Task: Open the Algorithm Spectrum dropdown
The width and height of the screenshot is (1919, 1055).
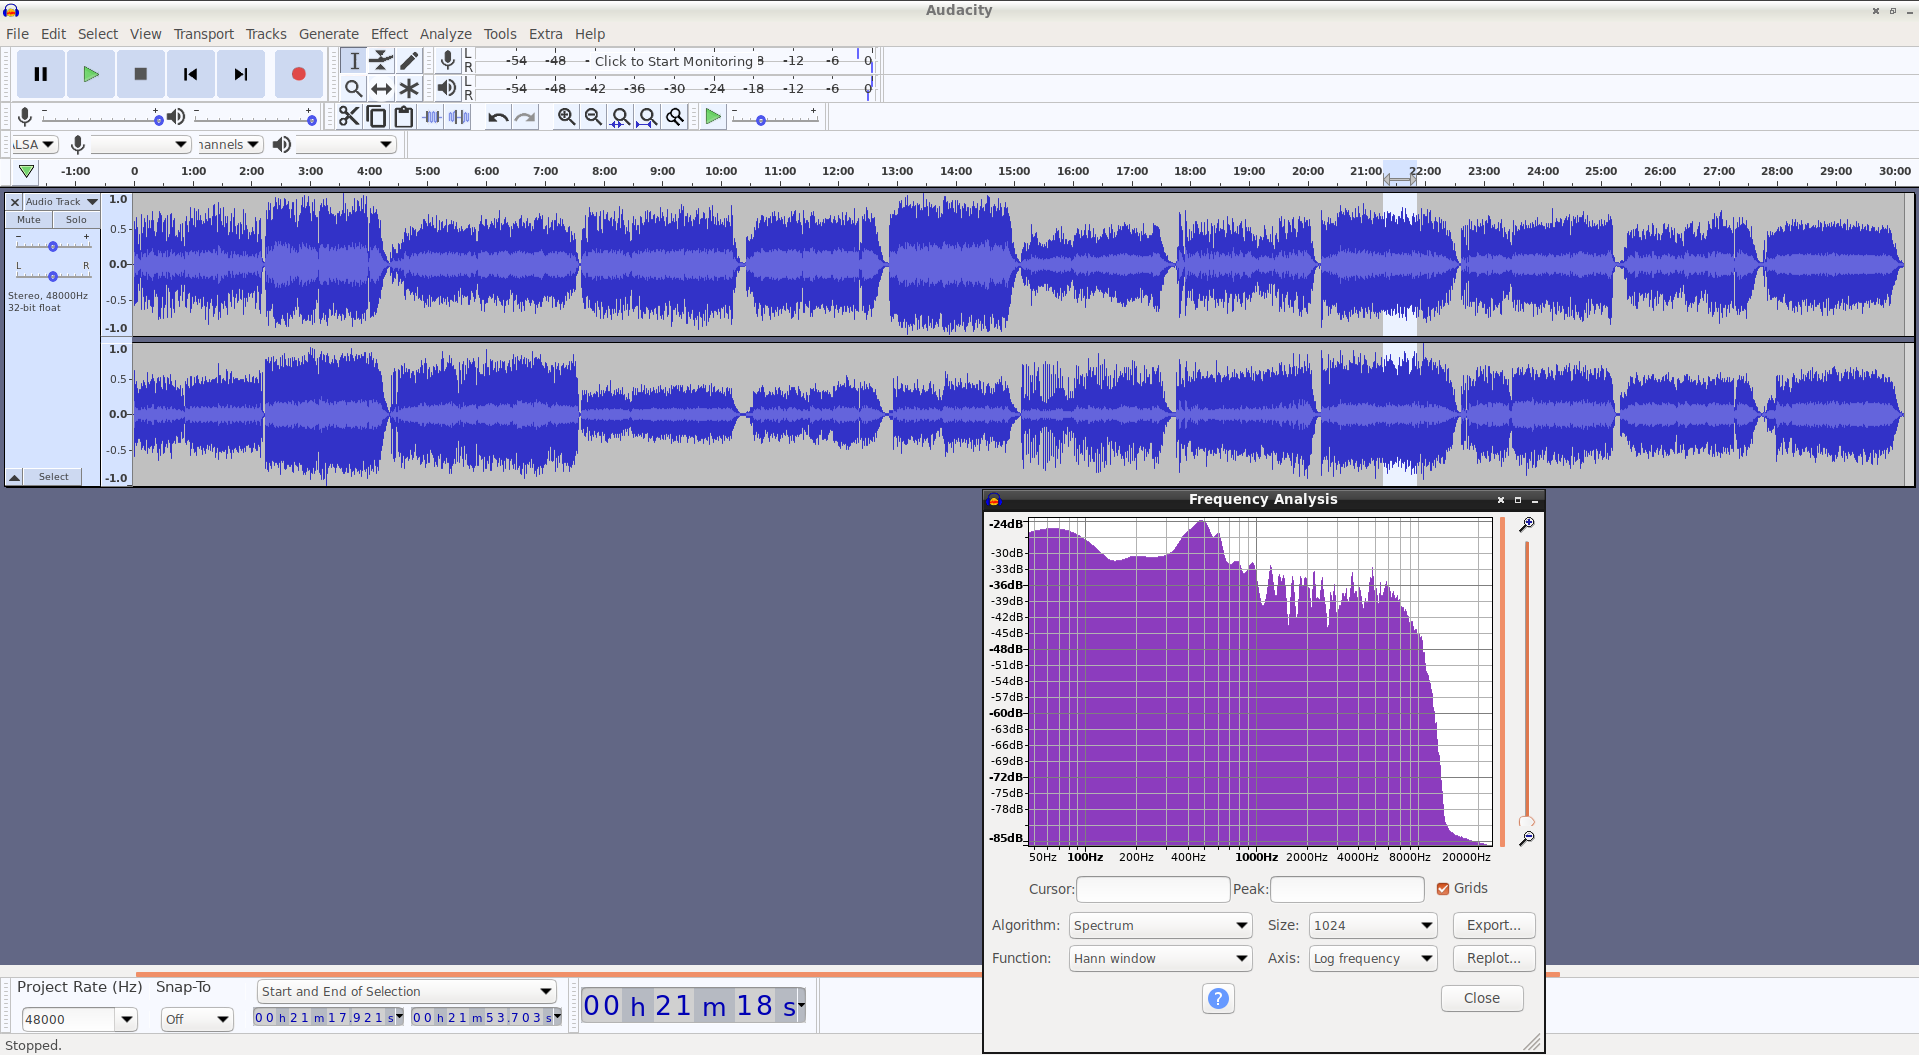Action: pos(1160,925)
